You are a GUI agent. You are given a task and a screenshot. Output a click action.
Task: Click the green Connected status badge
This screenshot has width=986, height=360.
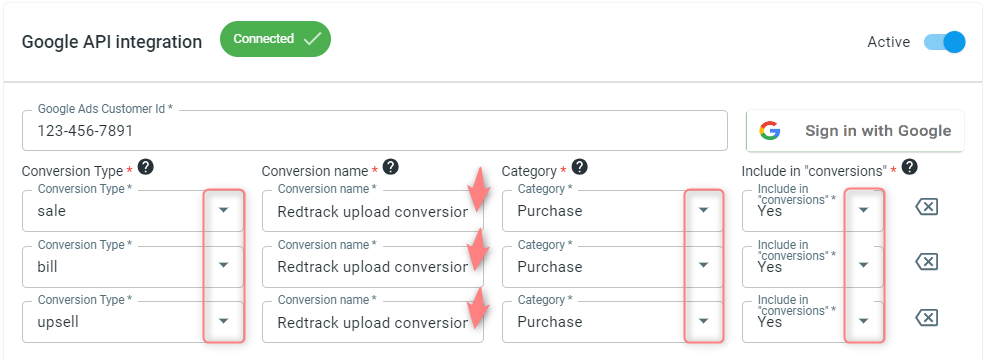tap(275, 39)
